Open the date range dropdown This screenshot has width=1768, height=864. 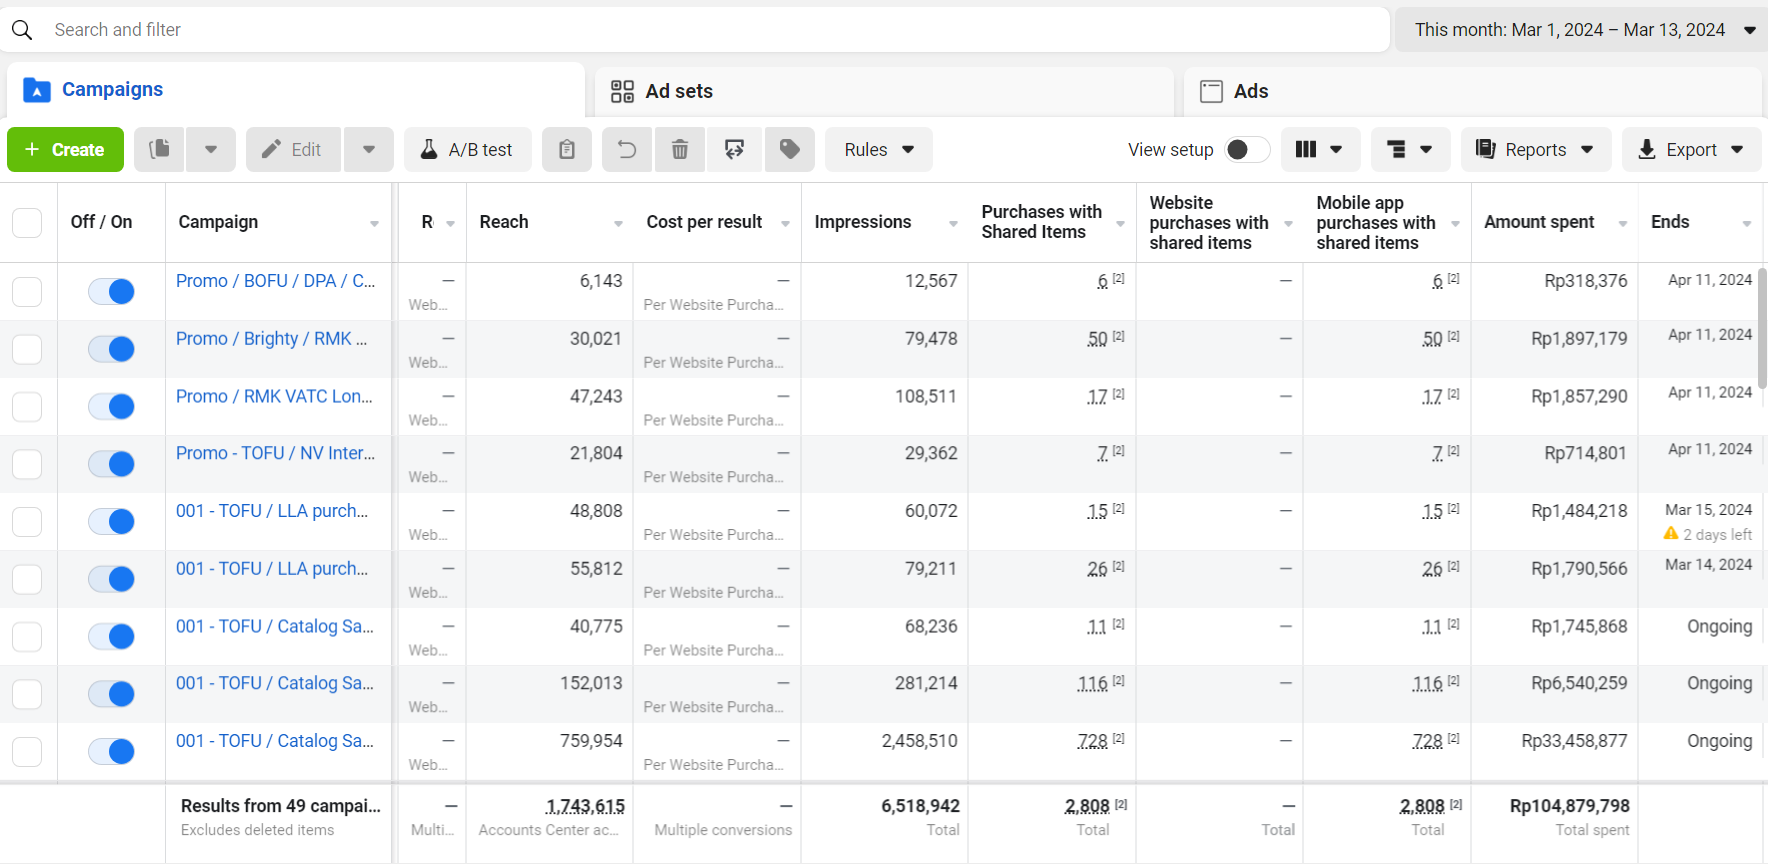[1581, 30]
